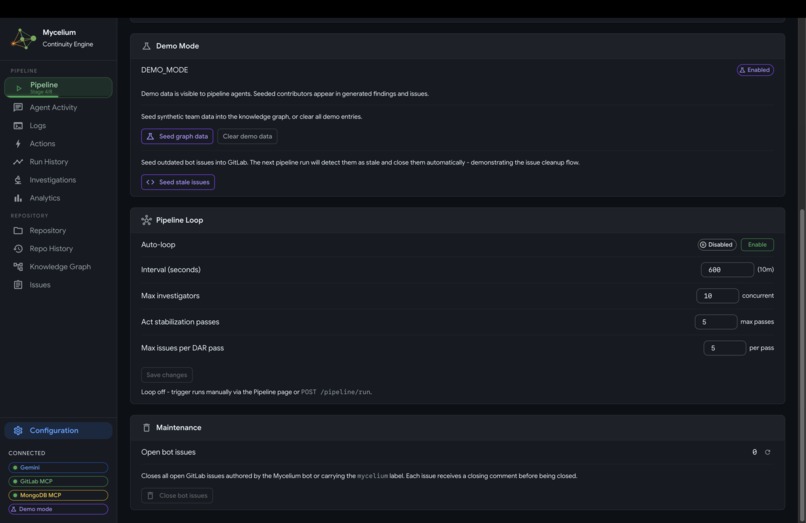Focus Act stabilization passes input field
The image size is (806, 523).
[716, 322]
